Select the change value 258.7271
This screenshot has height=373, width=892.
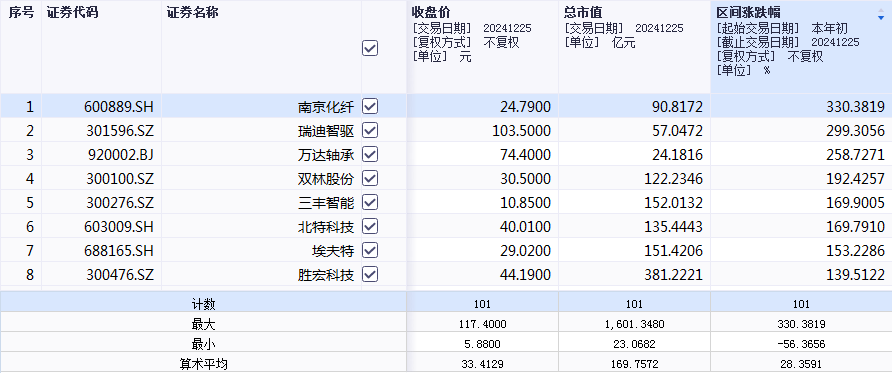855,155
